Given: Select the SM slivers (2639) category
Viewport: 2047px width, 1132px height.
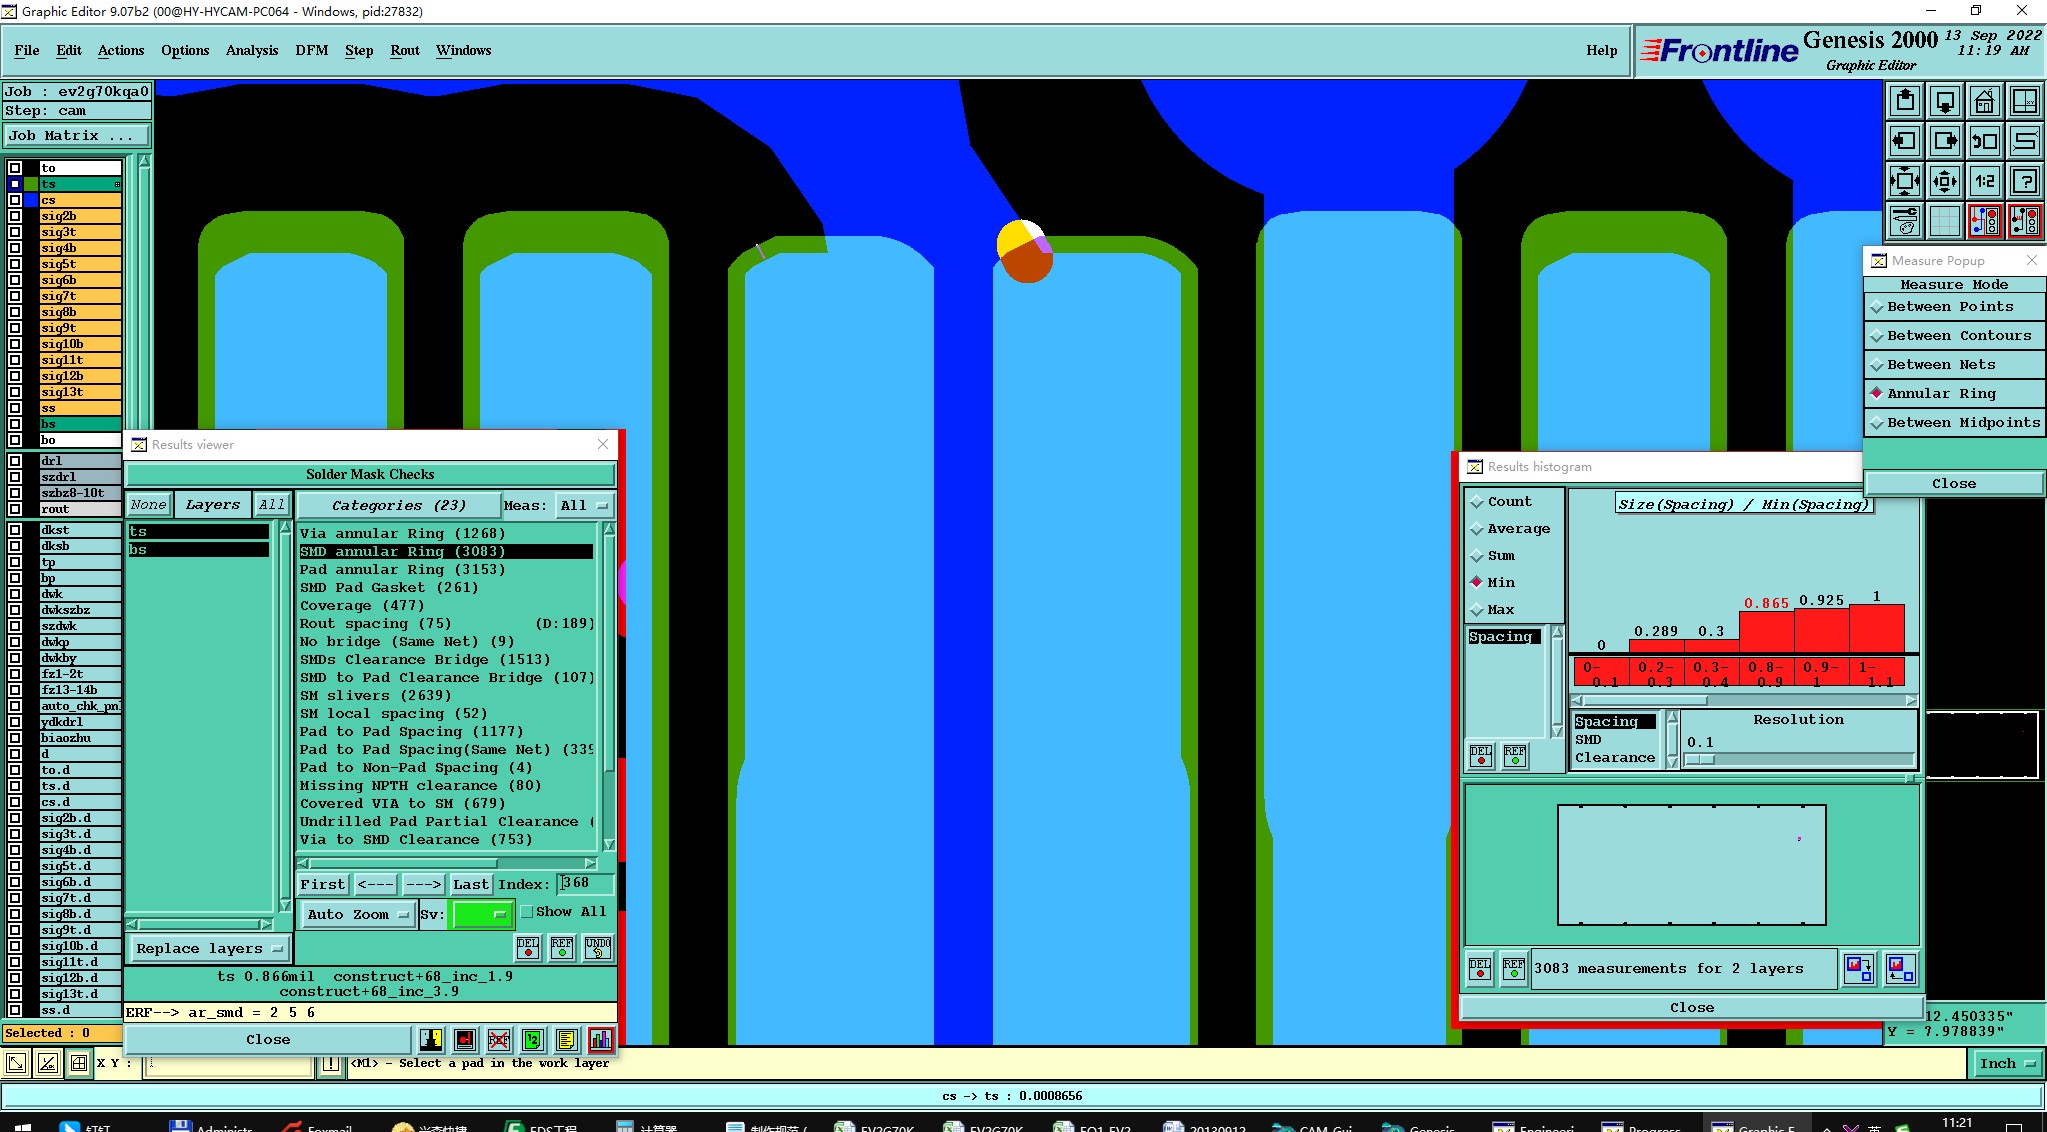Looking at the screenshot, I should [375, 696].
